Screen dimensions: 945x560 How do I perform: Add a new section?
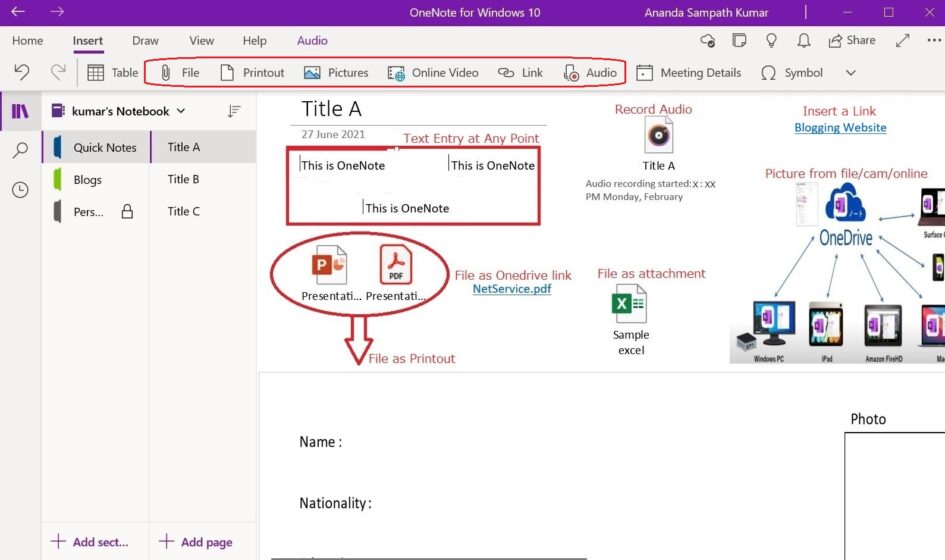90,541
